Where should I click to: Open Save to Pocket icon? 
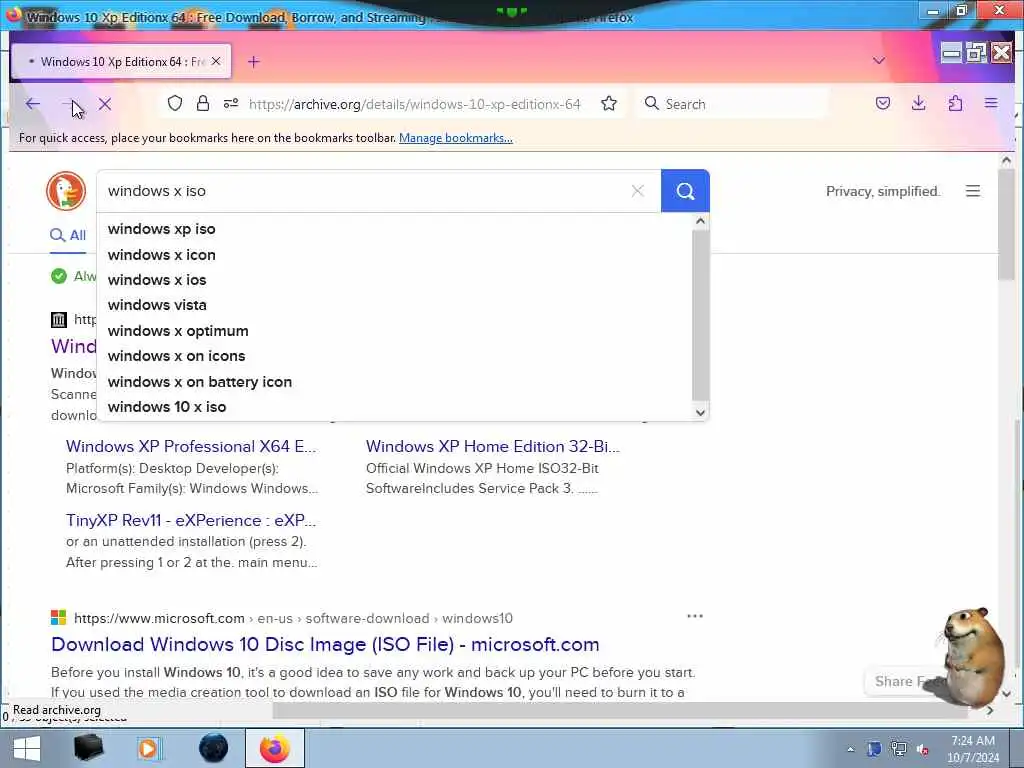tap(883, 103)
